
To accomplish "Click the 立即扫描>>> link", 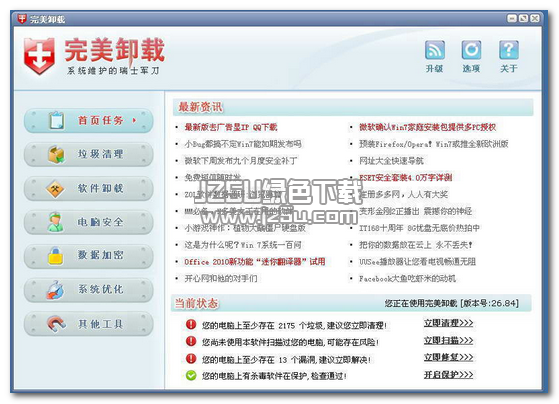I will coord(448,340).
